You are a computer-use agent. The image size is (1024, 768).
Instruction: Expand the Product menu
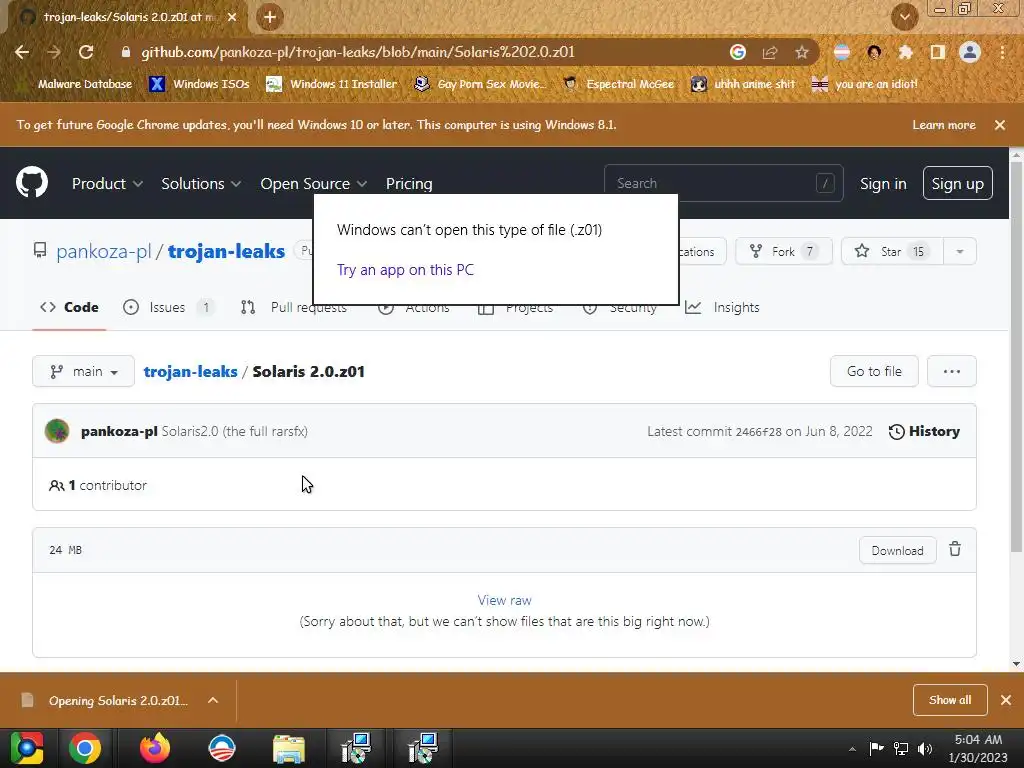(107, 184)
